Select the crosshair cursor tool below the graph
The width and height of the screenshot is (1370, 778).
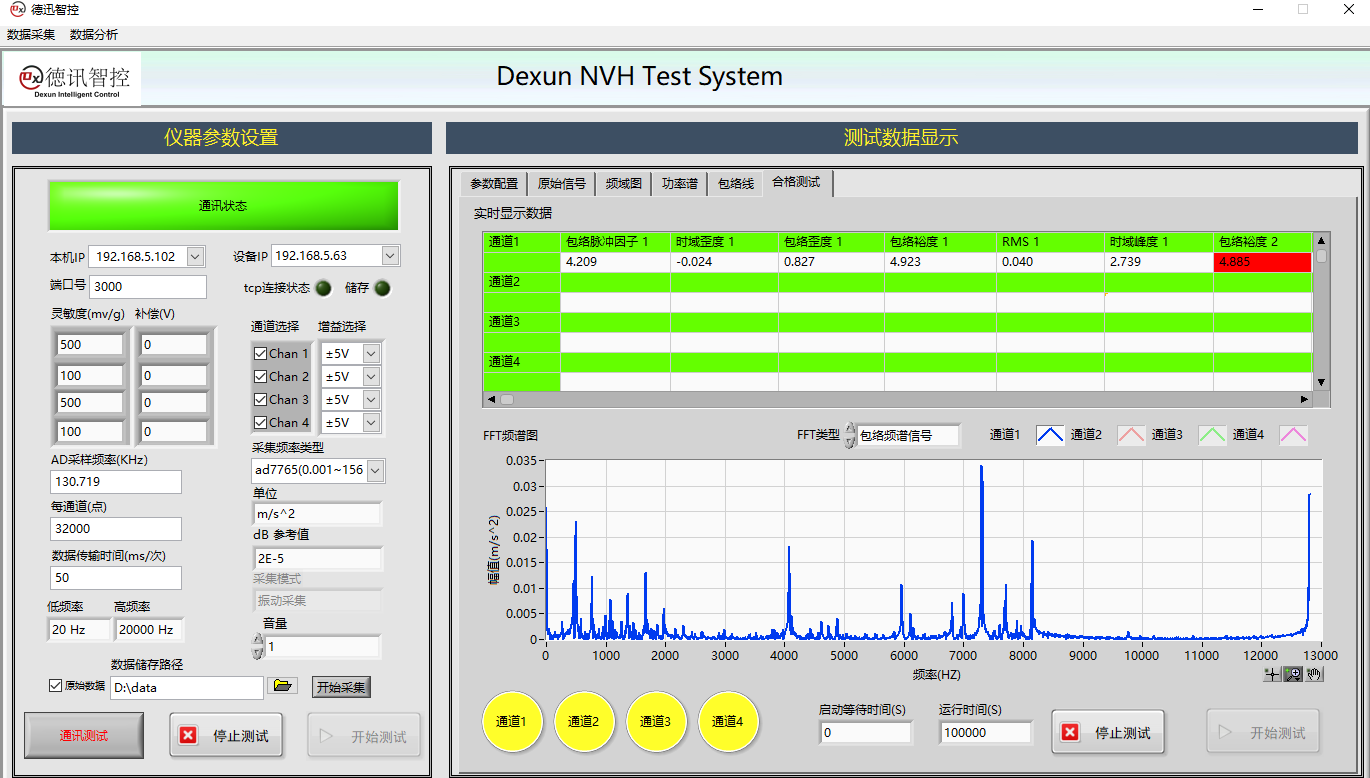1272,675
